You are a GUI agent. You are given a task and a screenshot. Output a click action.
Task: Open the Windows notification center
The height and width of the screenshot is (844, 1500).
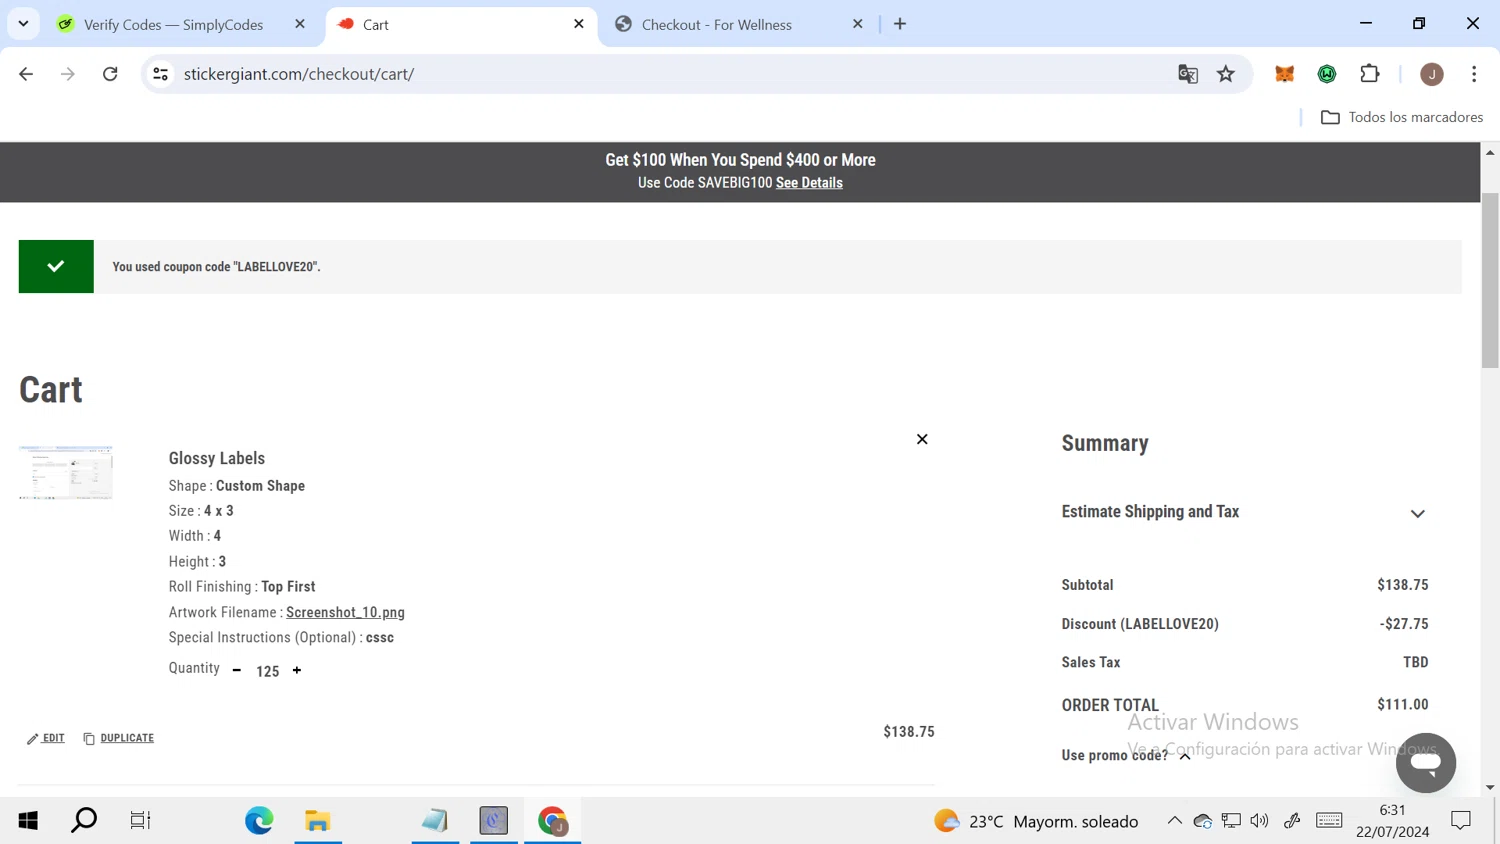1461,821
